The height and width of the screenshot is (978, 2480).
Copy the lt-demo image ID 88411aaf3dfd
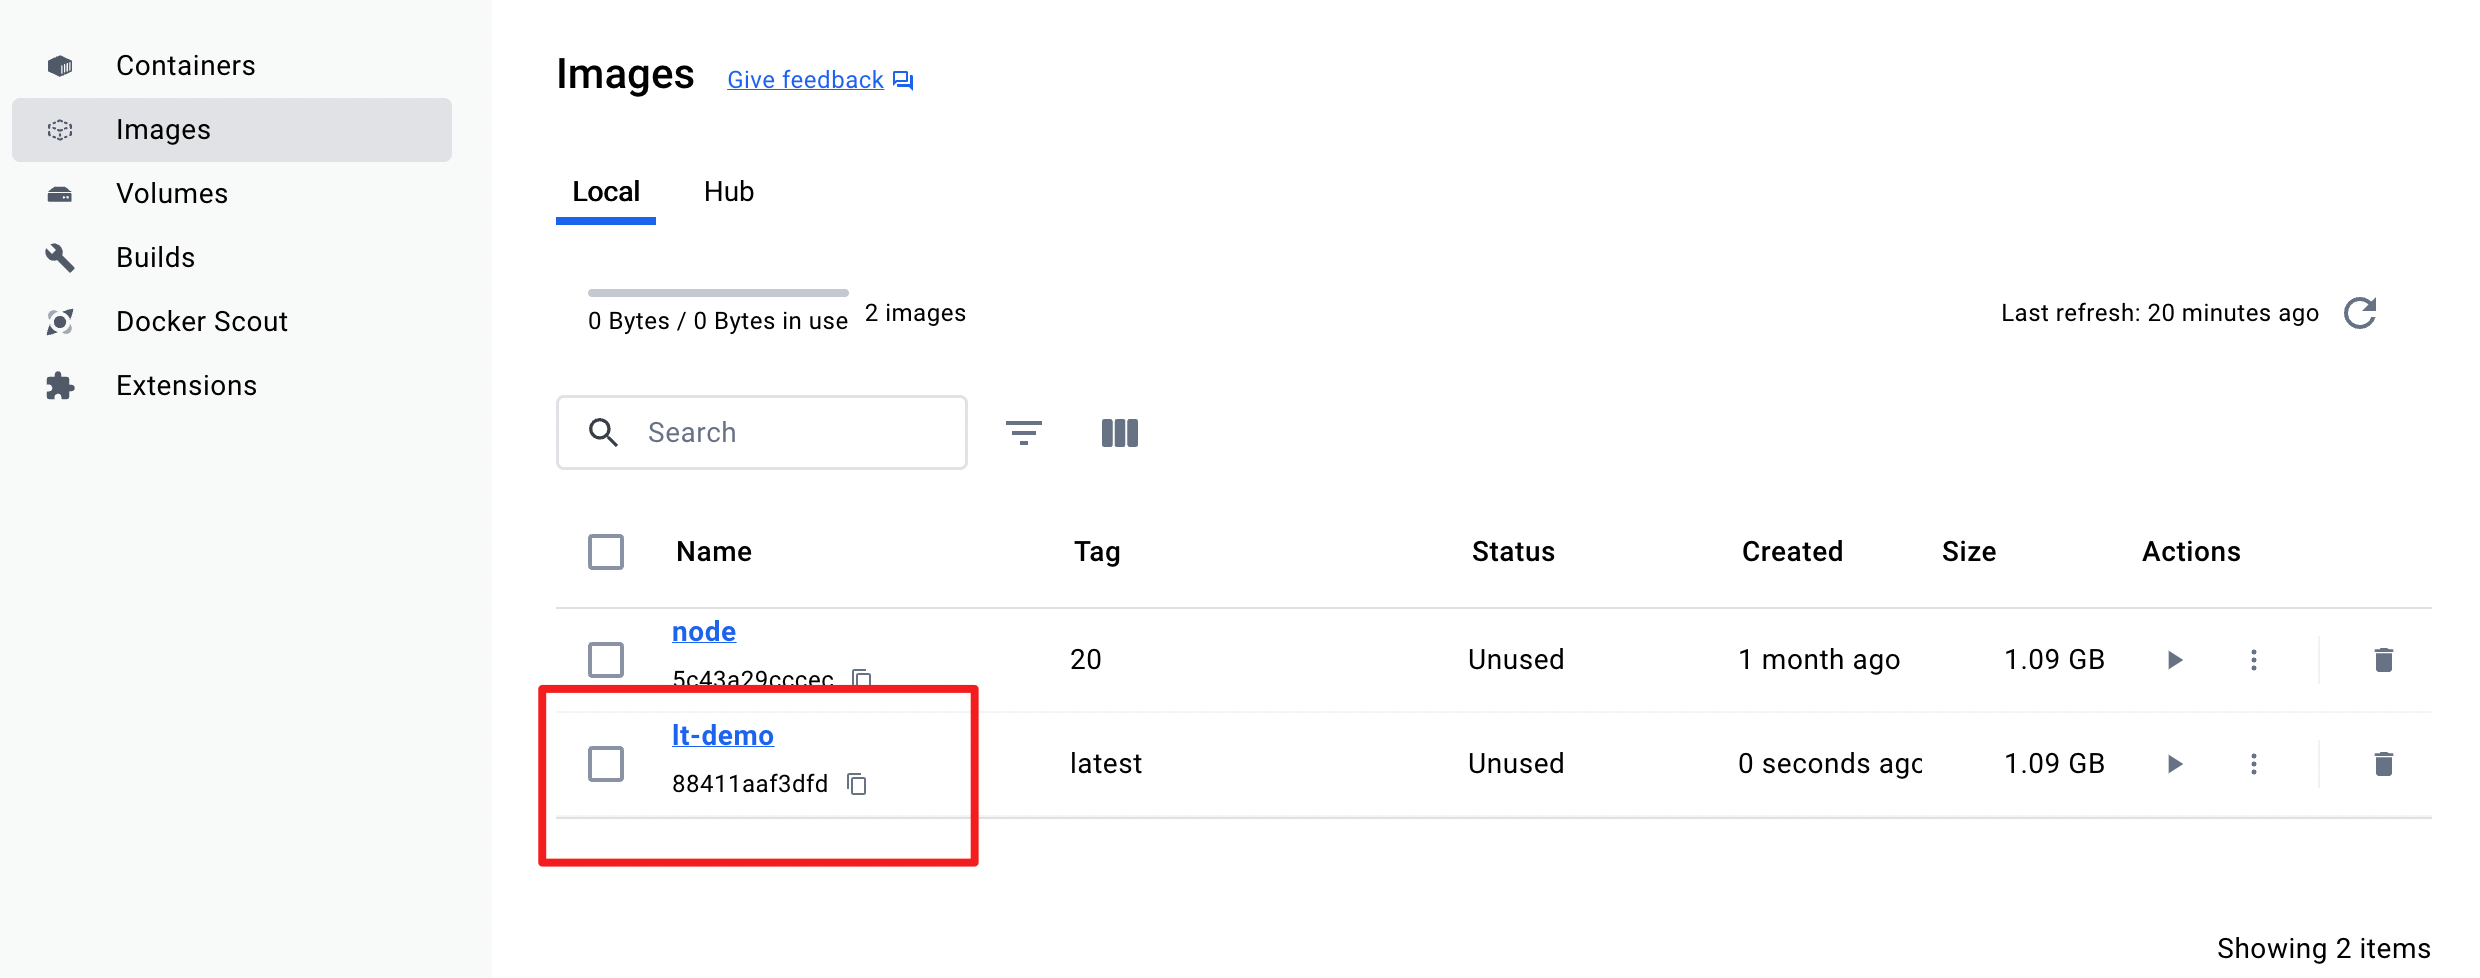pyautogui.click(x=857, y=783)
